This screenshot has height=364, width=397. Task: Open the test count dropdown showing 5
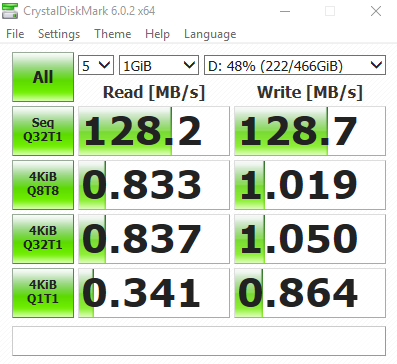click(96, 65)
